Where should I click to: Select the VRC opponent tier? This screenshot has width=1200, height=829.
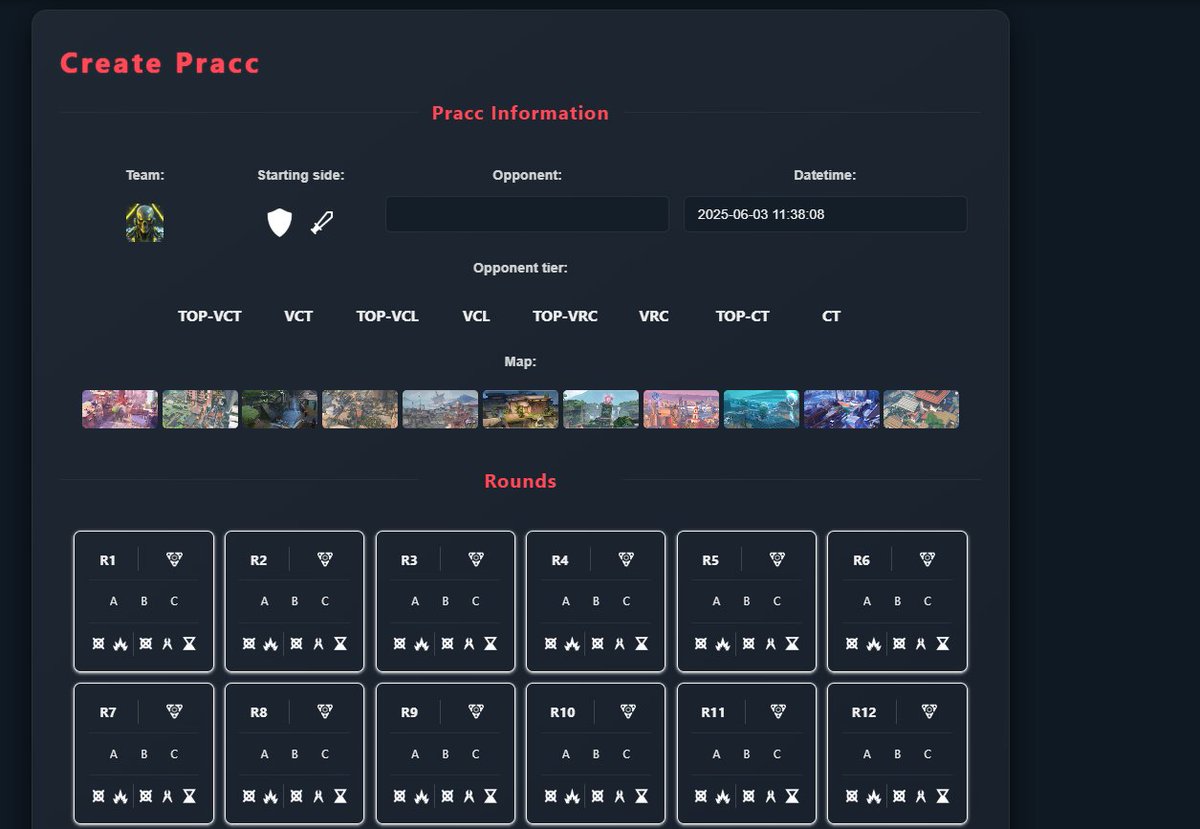click(654, 316)
